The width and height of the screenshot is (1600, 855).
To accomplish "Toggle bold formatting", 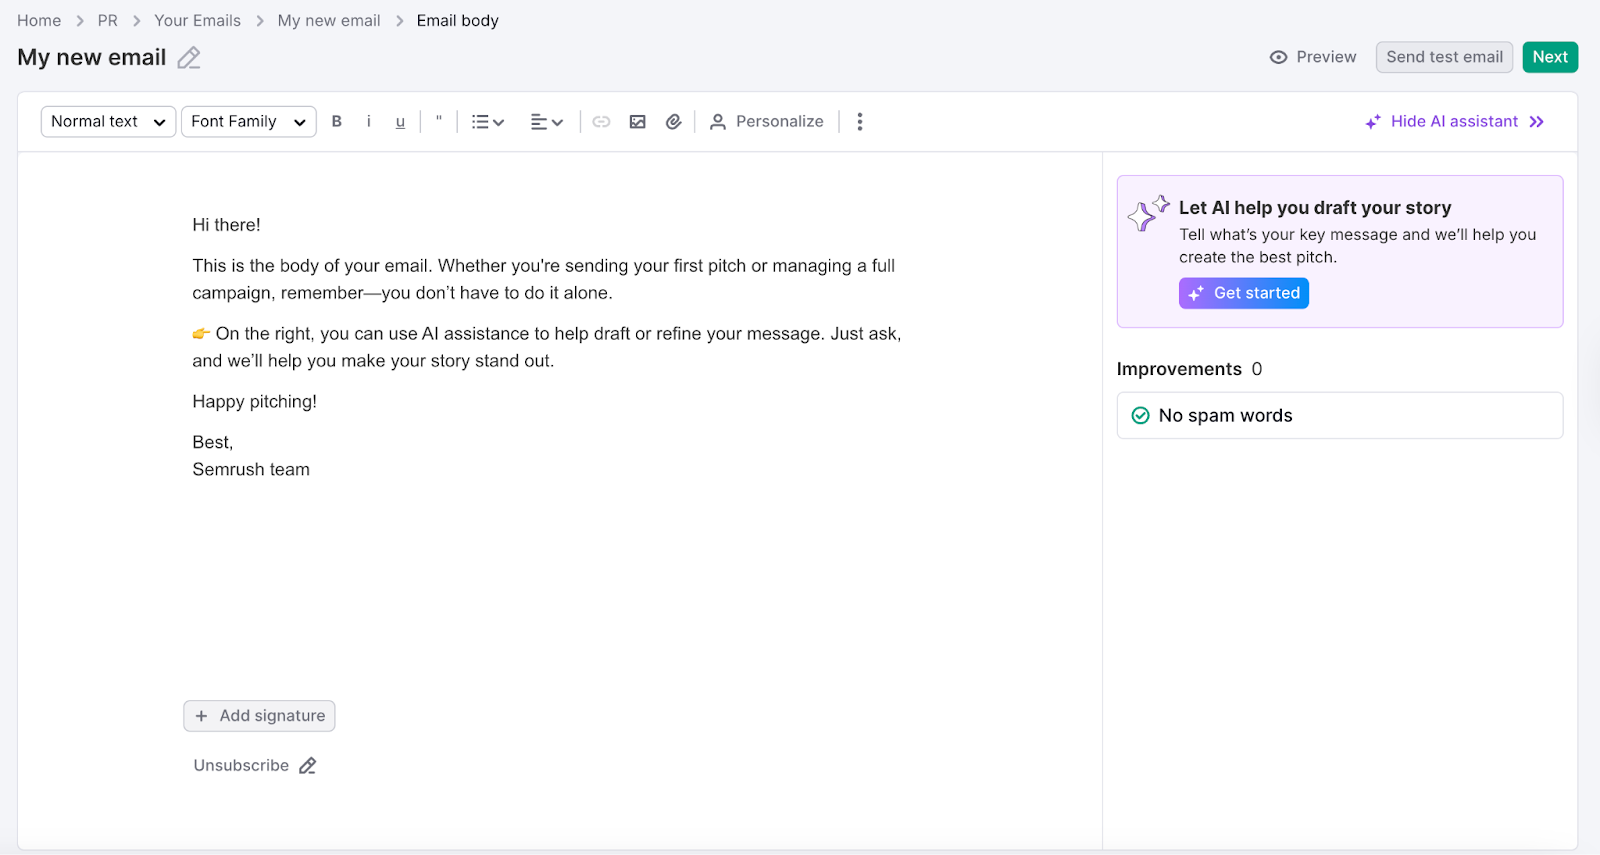I will 337,121.
